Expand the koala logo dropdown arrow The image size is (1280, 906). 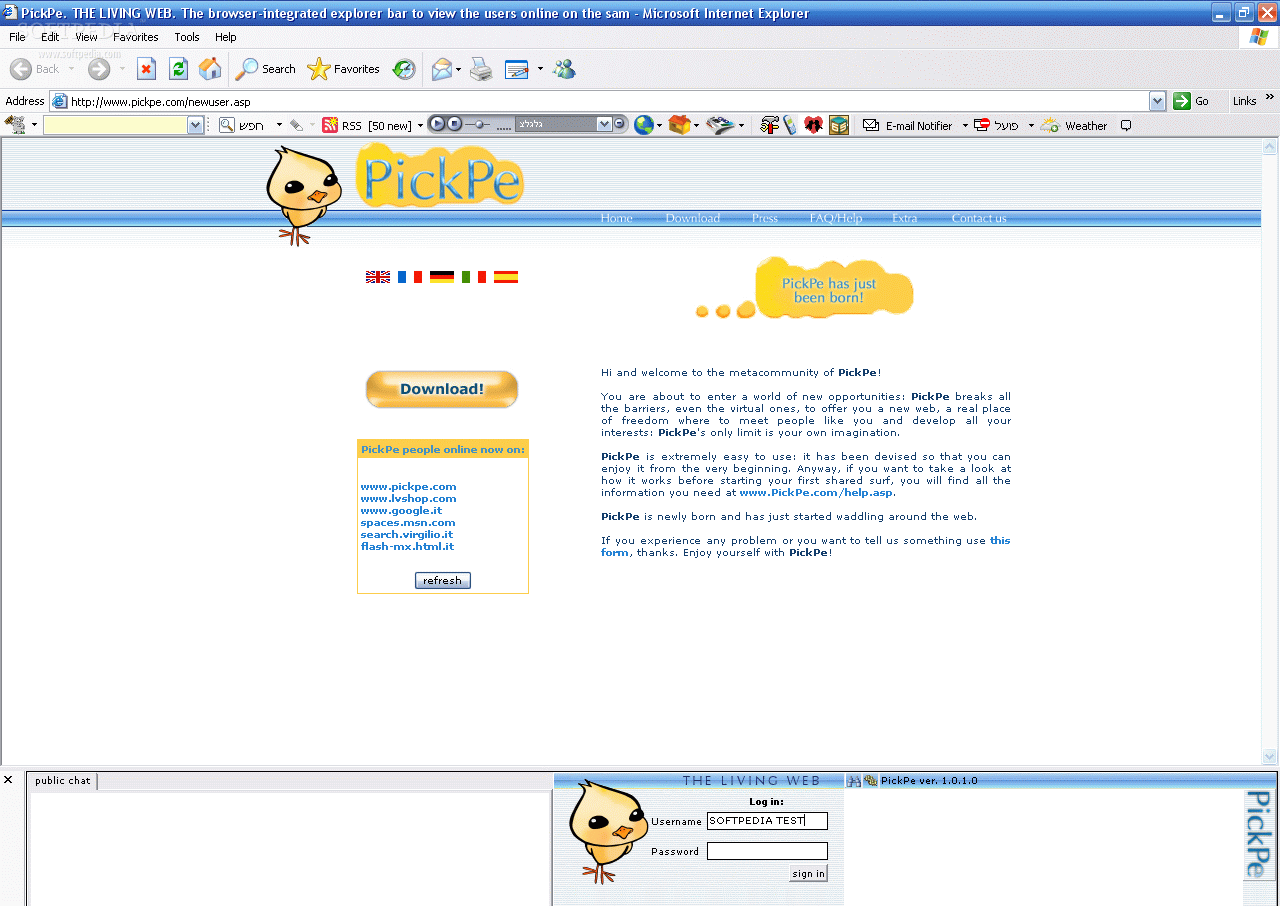34,126
